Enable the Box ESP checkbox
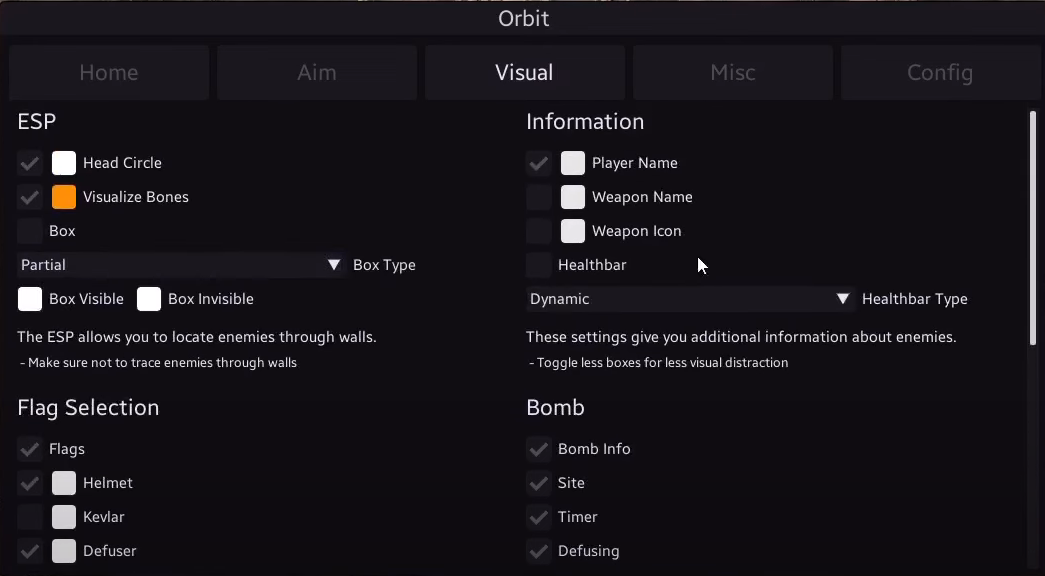The height and width of the screenshot is (576, 1045). 30,231
